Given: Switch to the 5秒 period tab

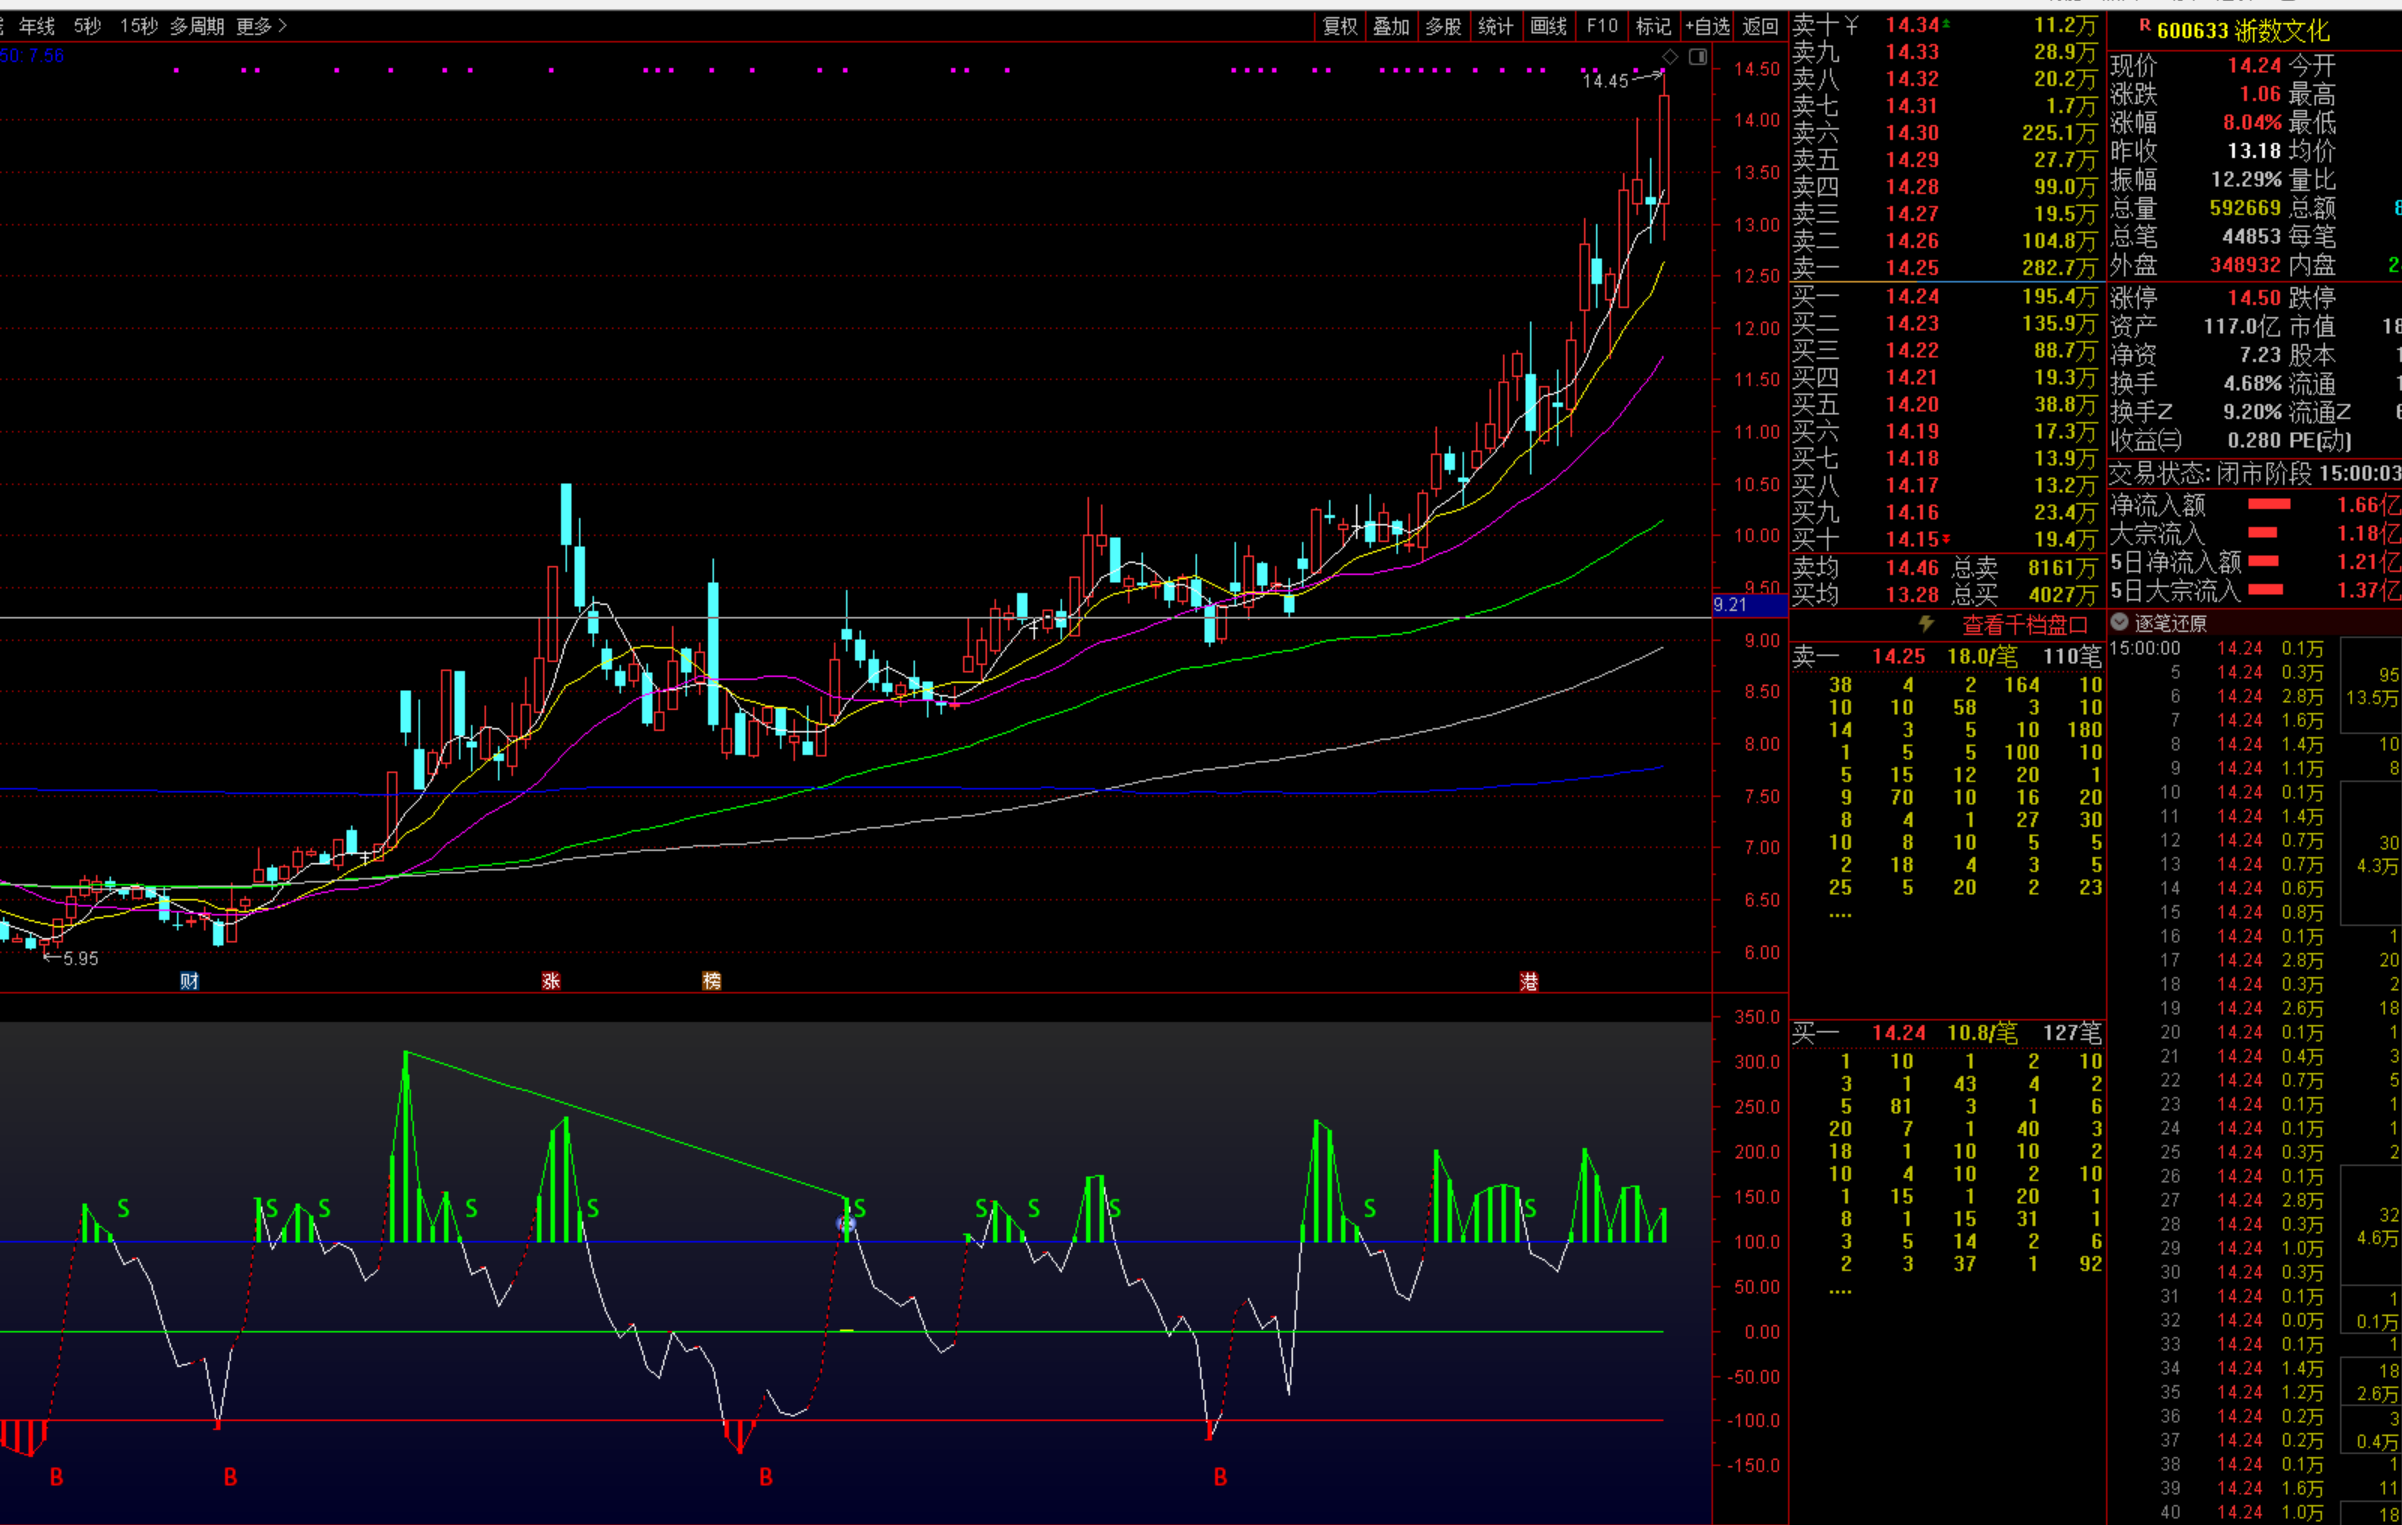Looking at the screenshot, I should tap(88, 26).
